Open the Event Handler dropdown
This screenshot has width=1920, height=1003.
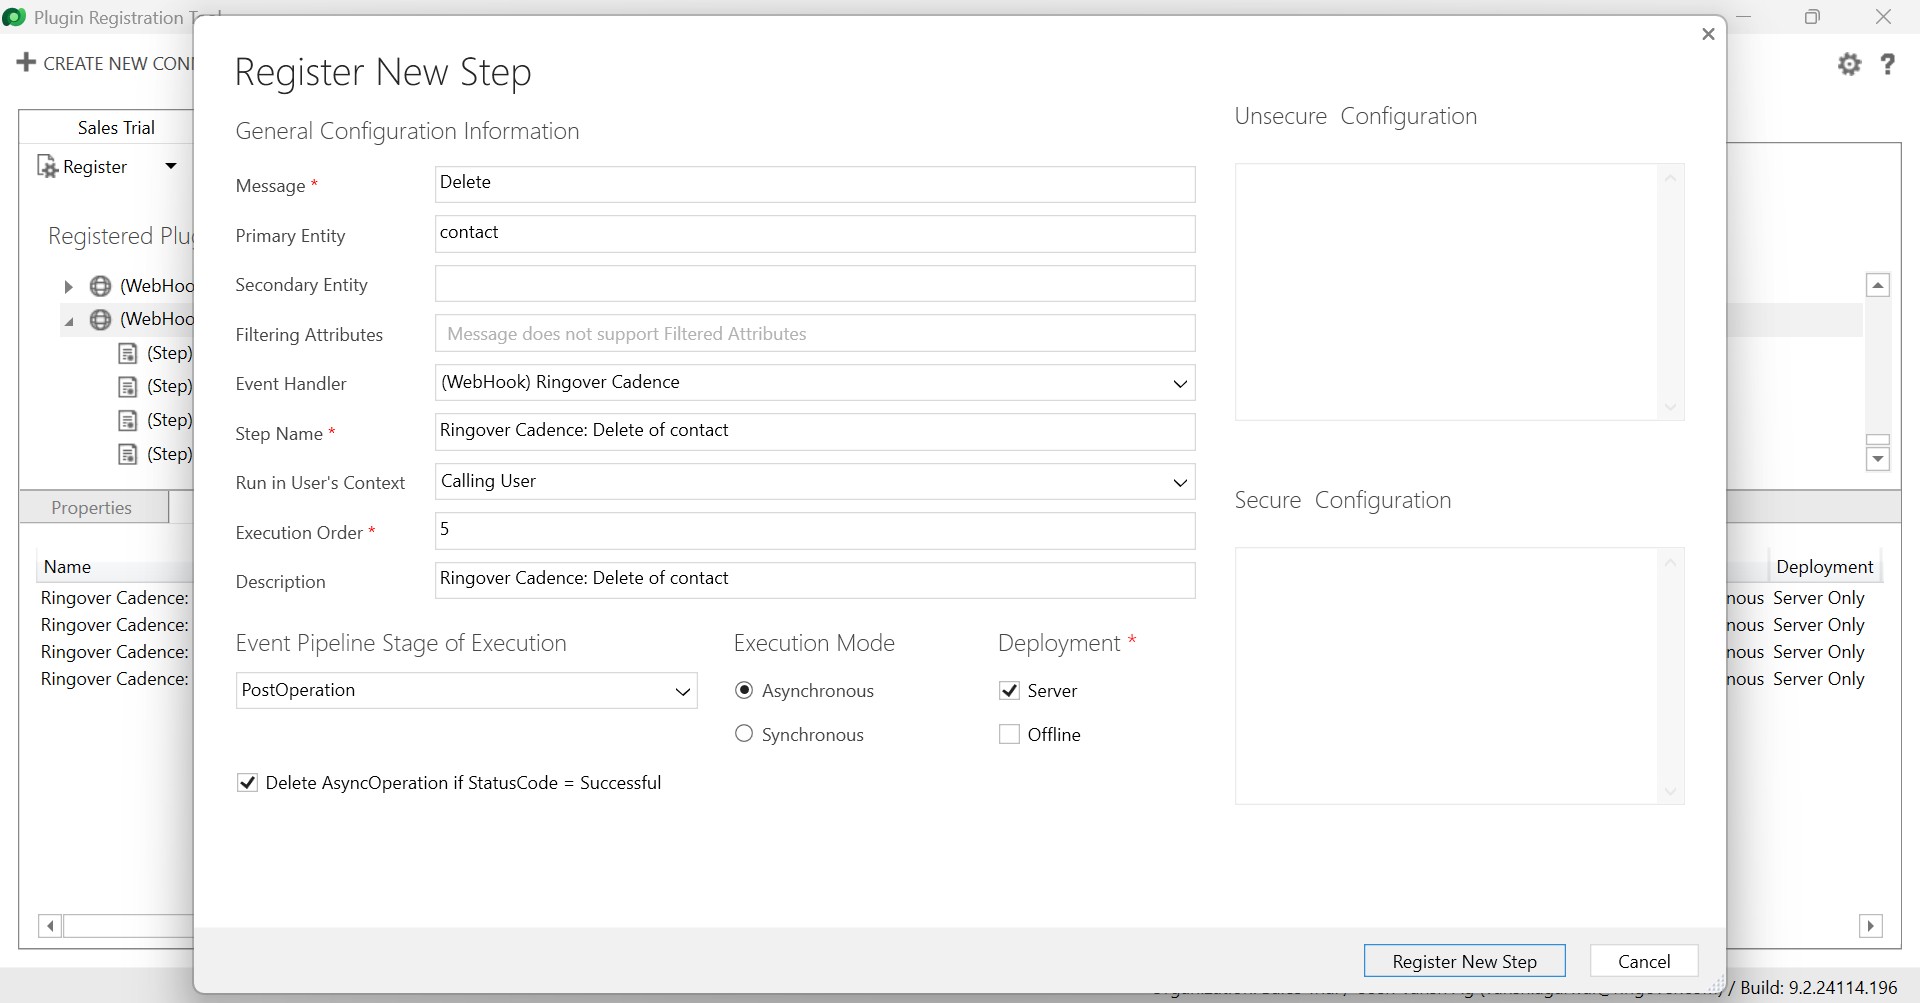815,382
